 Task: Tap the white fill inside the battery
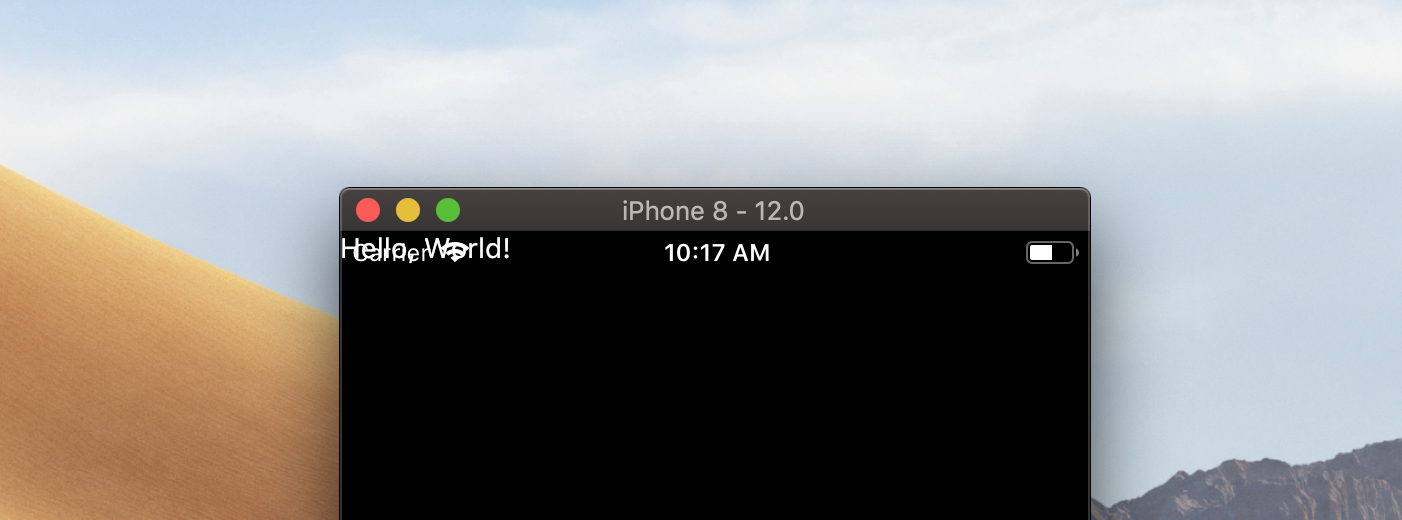[x=1041, y=253]
